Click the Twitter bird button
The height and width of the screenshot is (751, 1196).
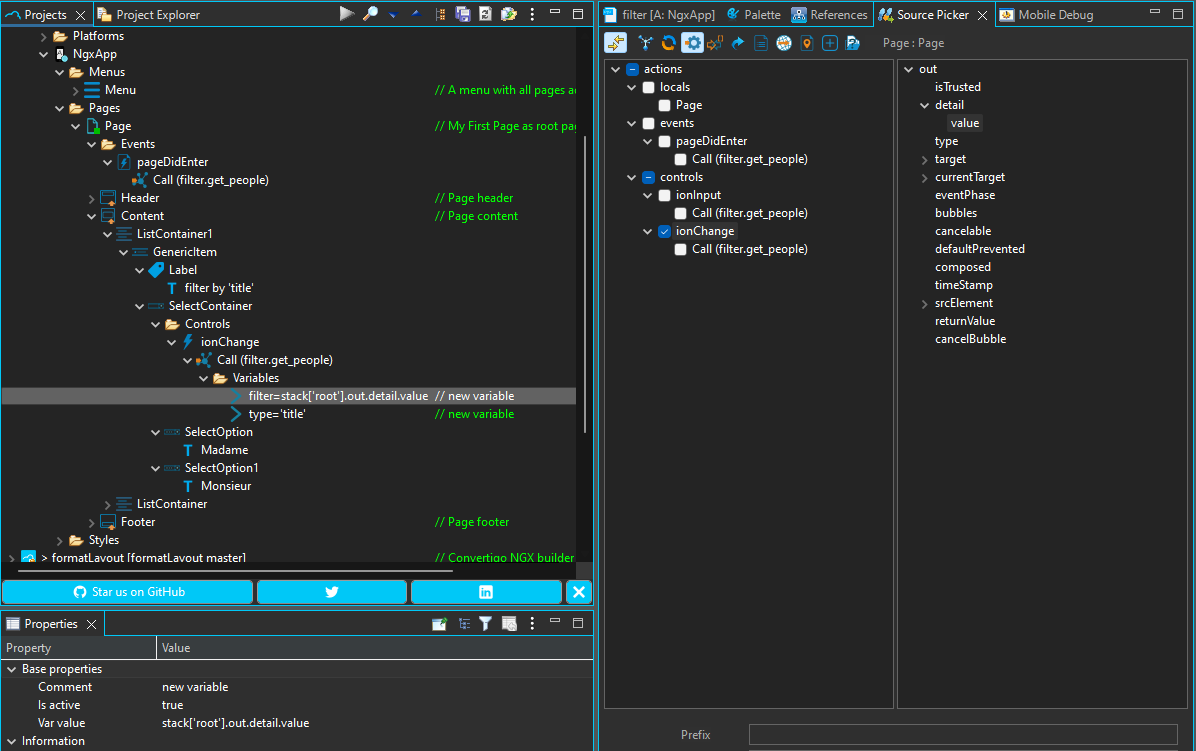pos(332,592)
